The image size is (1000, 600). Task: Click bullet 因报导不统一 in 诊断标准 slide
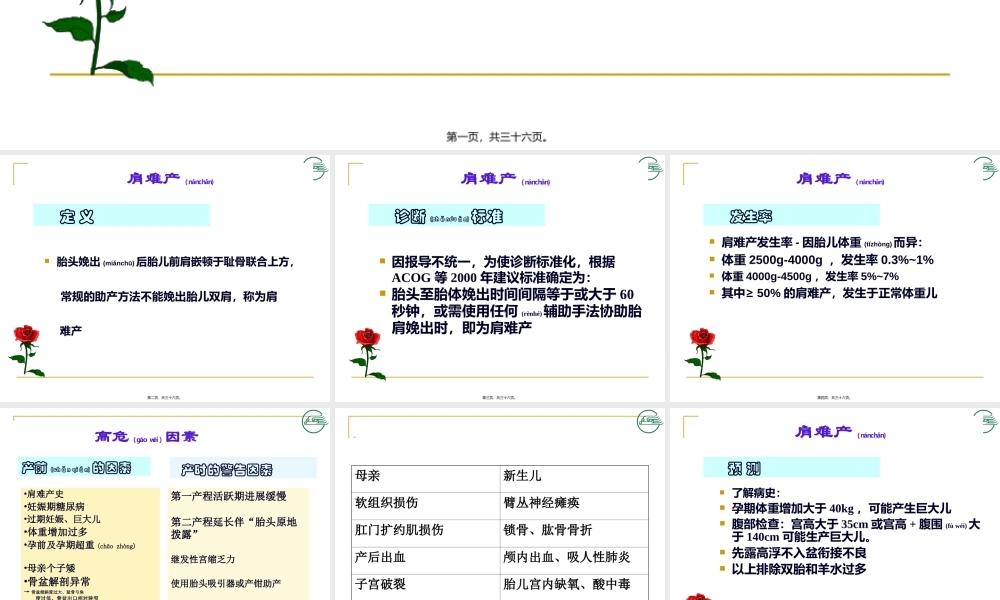(x=503, y=270)
